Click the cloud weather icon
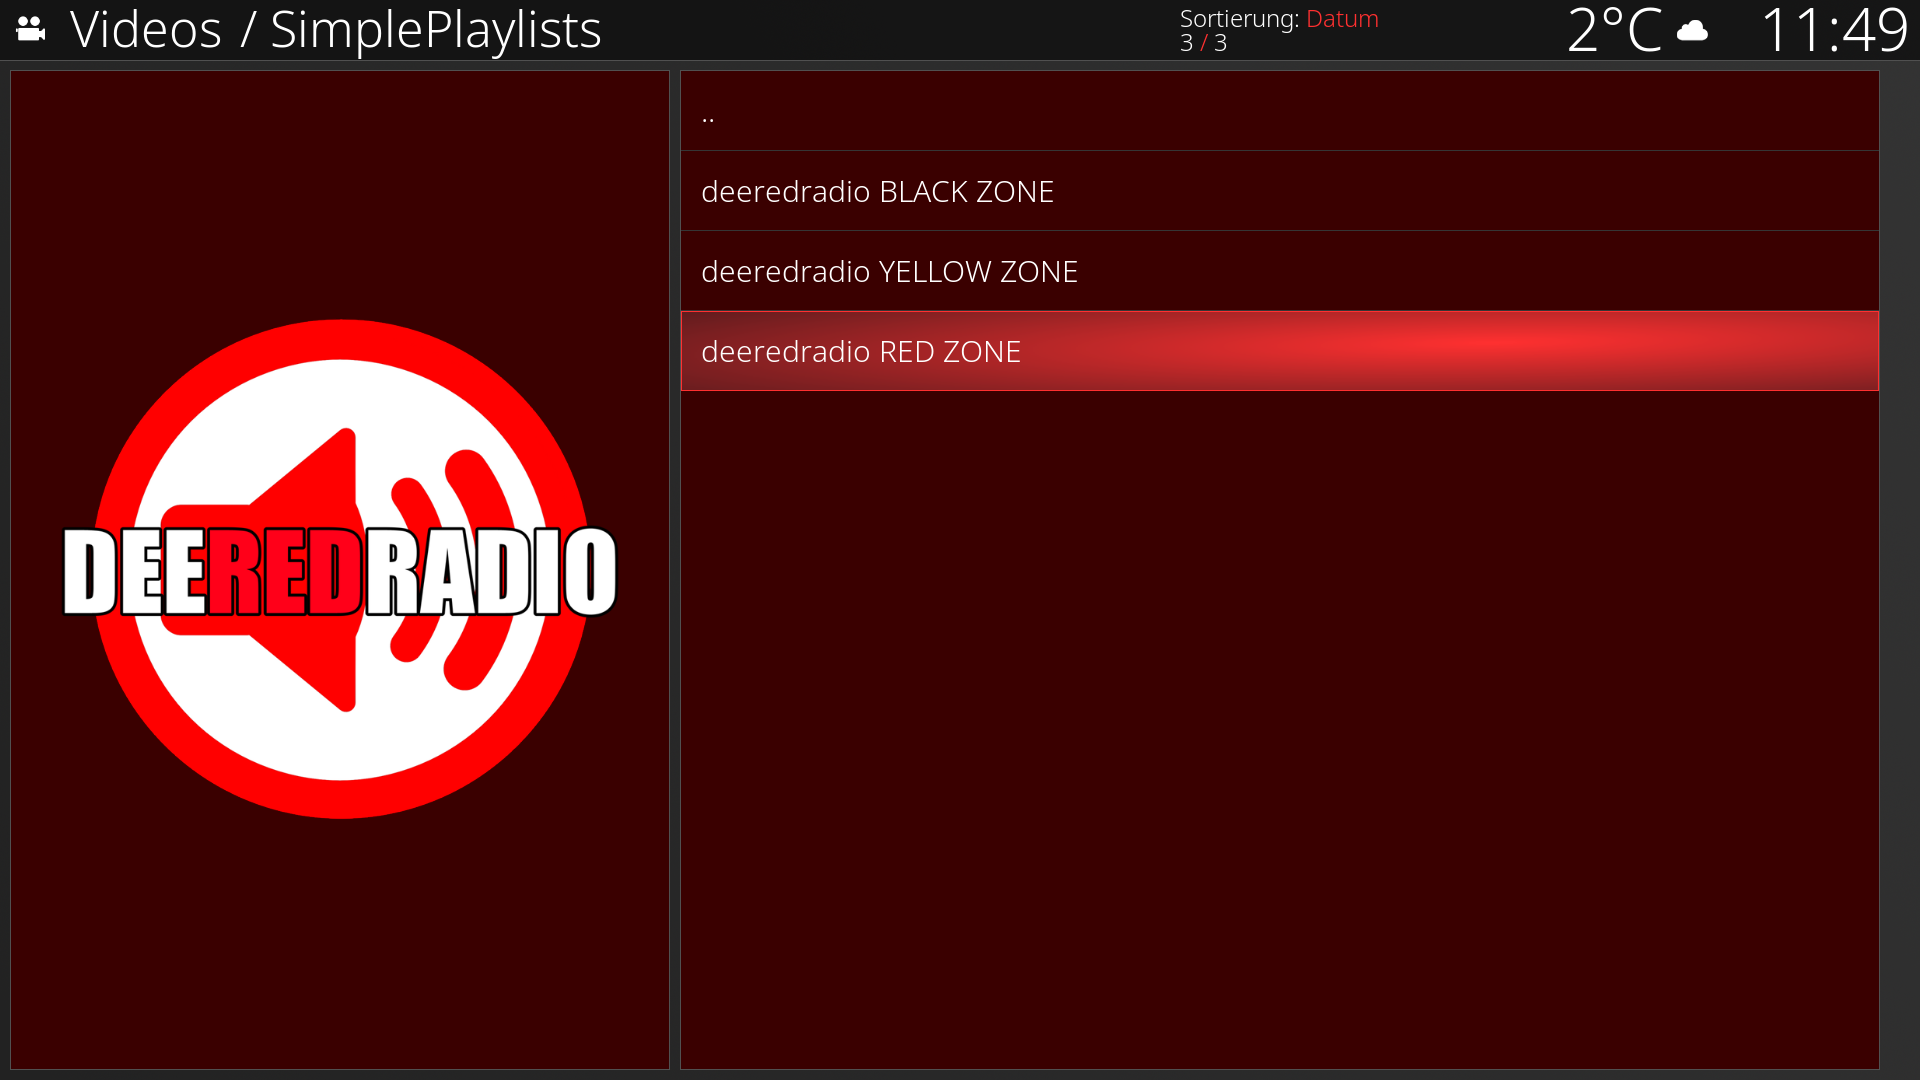The image size is (1920, 1080). (x=1692, y=31)
